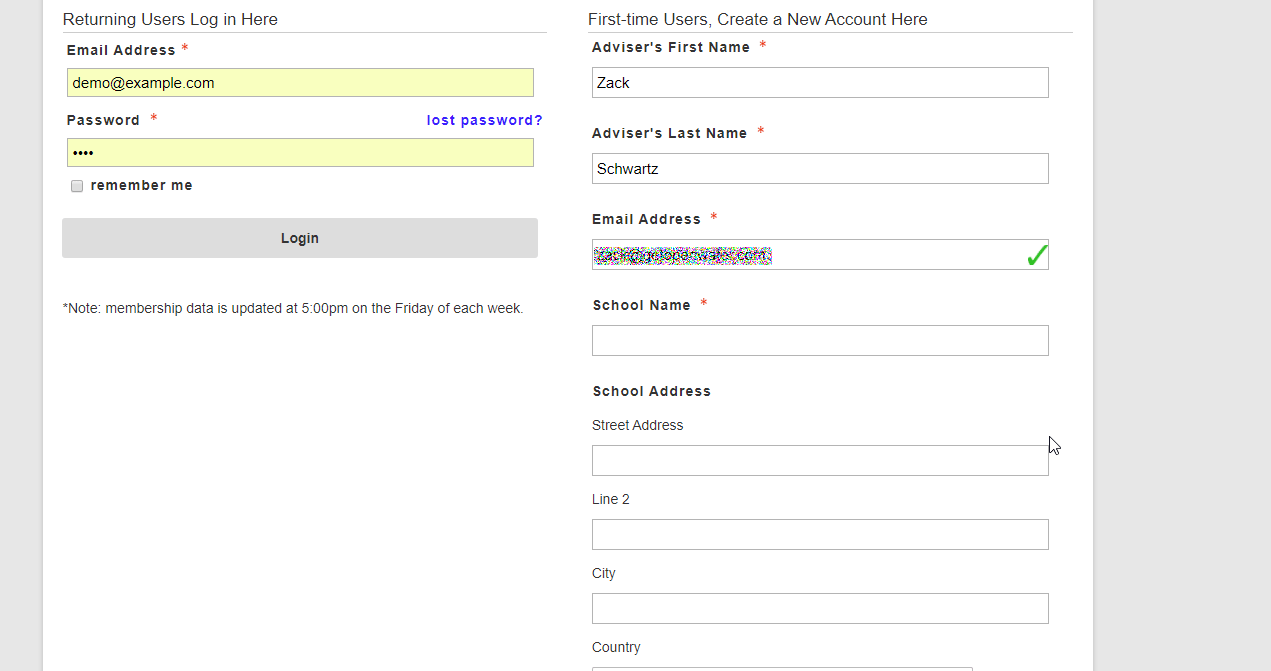Select the Line 2 address input
The image size is (1271, 671).
pyautogui.click(x=820, y=534)
